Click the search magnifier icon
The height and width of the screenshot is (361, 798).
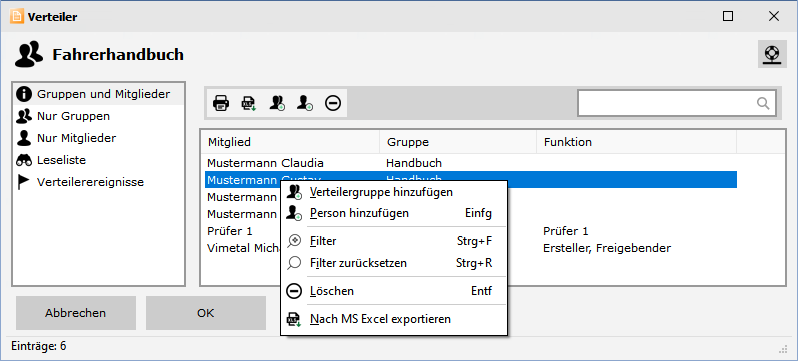tap(763, 103)
